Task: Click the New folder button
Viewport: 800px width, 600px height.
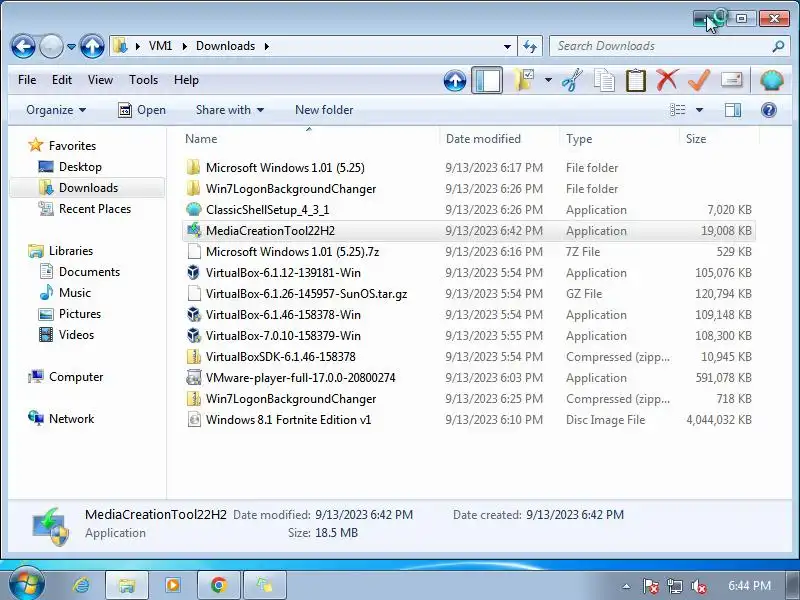Action: click(324, 110)
